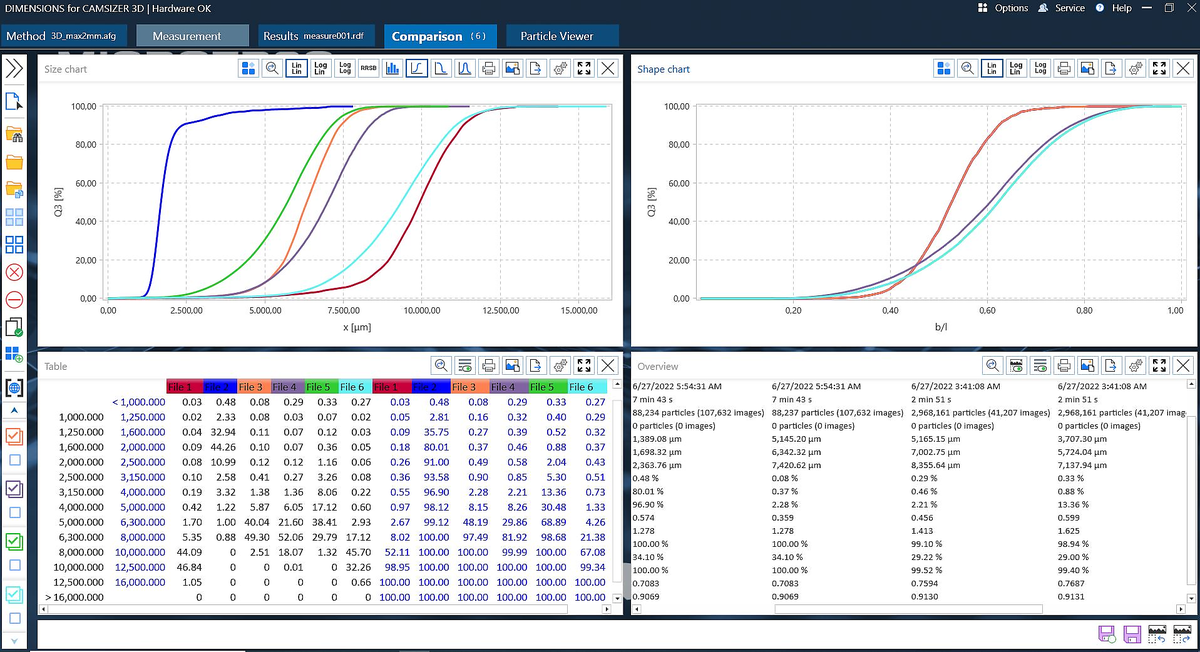The image size is (1200, 652).
Task: Show density distribution curve on Size chart
Action: click(464, 68)
